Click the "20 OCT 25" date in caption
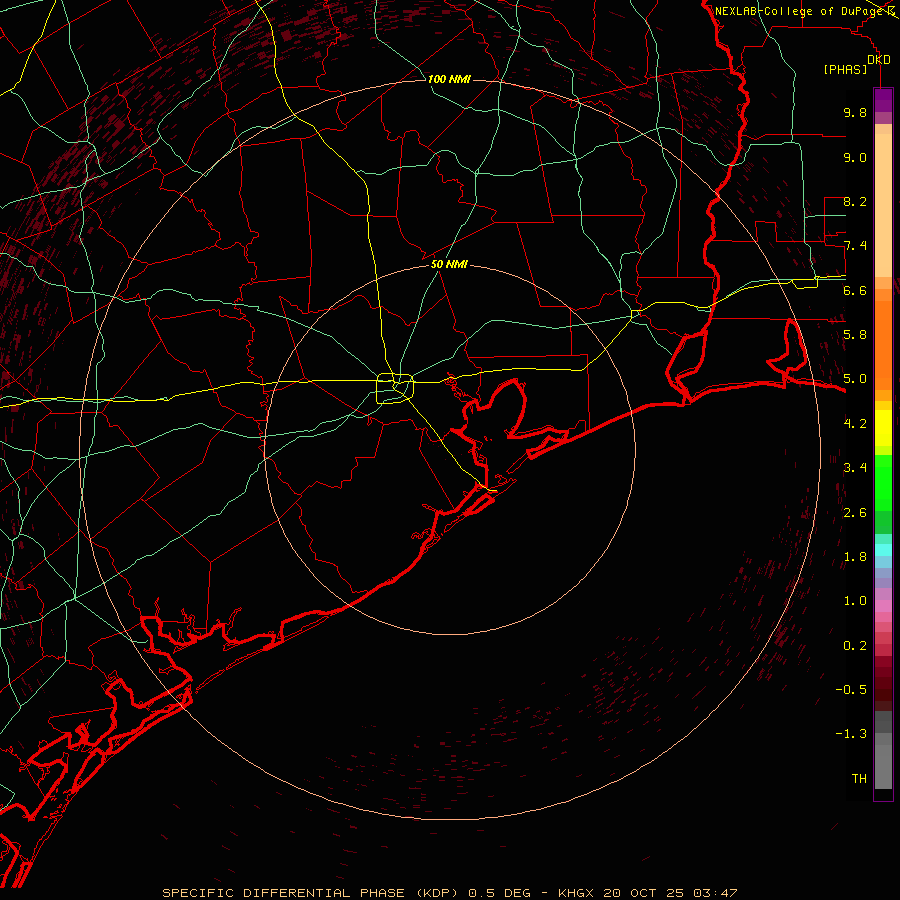 pyautogui.click(x=645, y=893)
